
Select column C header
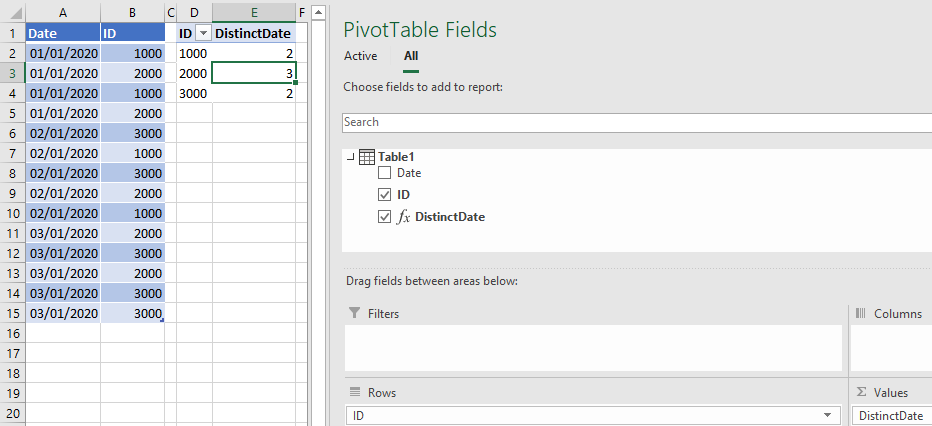171,12
